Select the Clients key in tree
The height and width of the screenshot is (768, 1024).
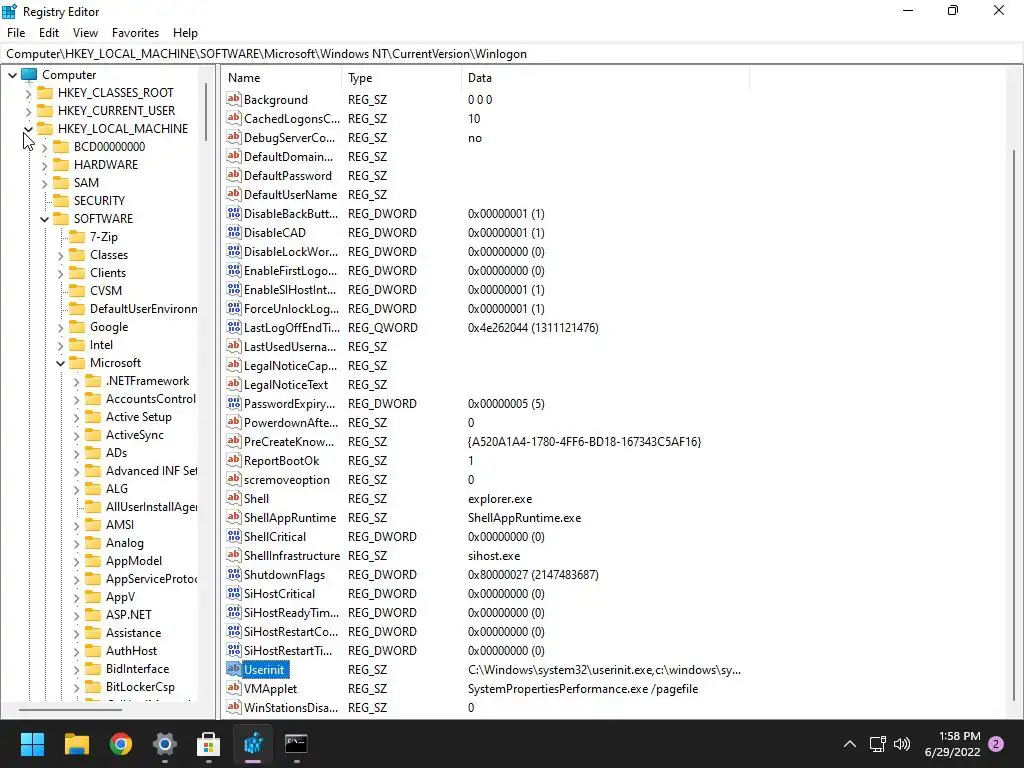[x=108, y=273]
